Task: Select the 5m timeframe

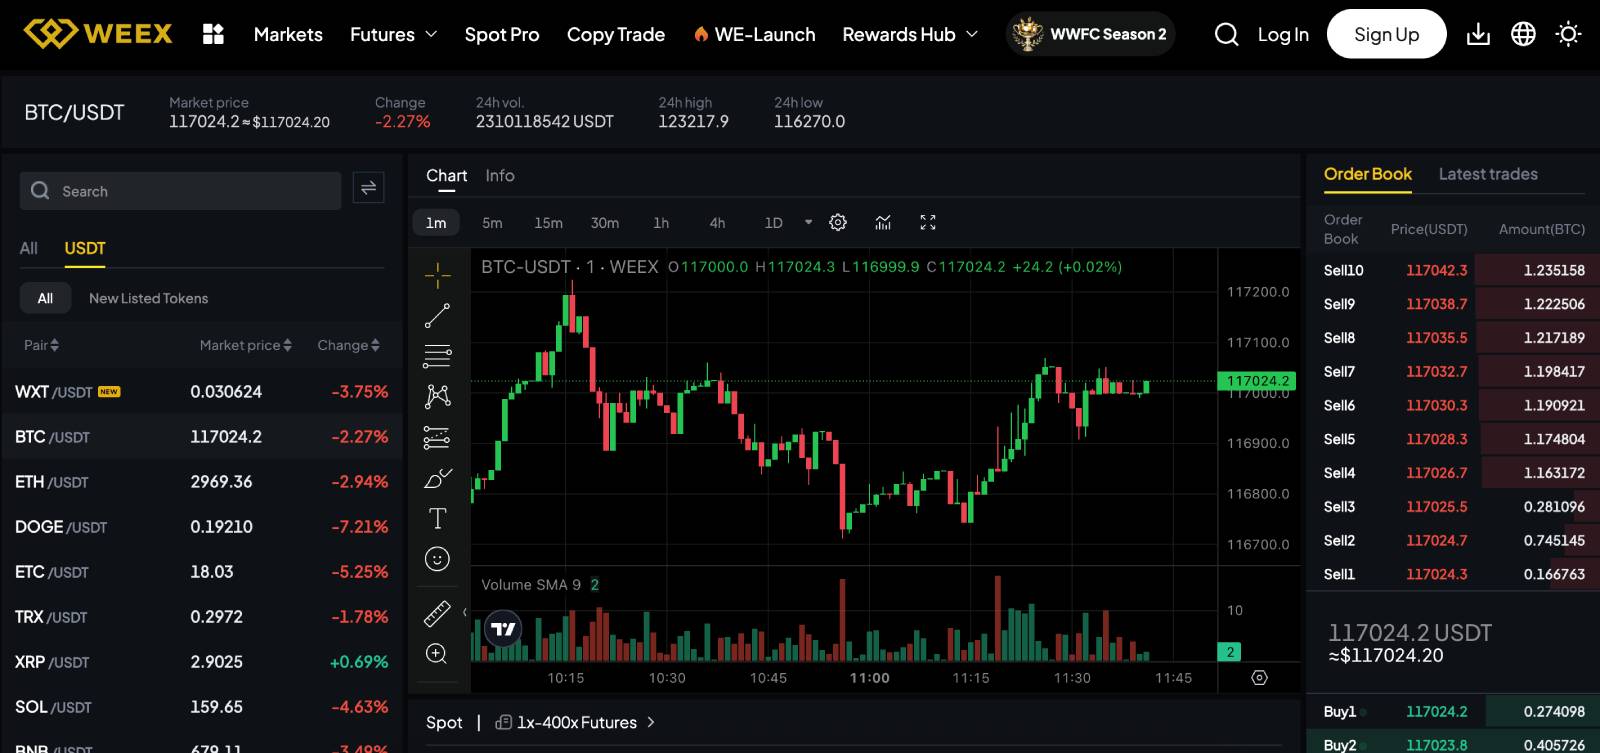Action: [492, 223]
